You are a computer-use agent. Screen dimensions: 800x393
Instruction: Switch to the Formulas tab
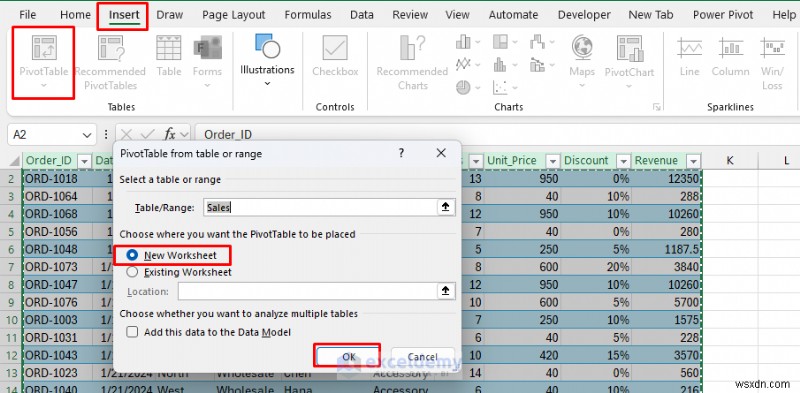pyautogui.click(x=308, y=15)
